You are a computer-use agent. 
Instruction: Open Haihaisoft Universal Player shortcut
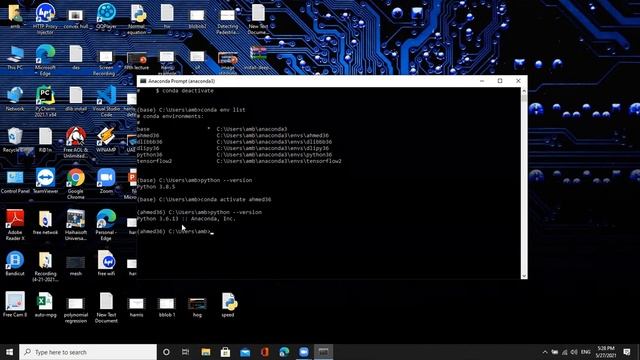coord(76,225)
